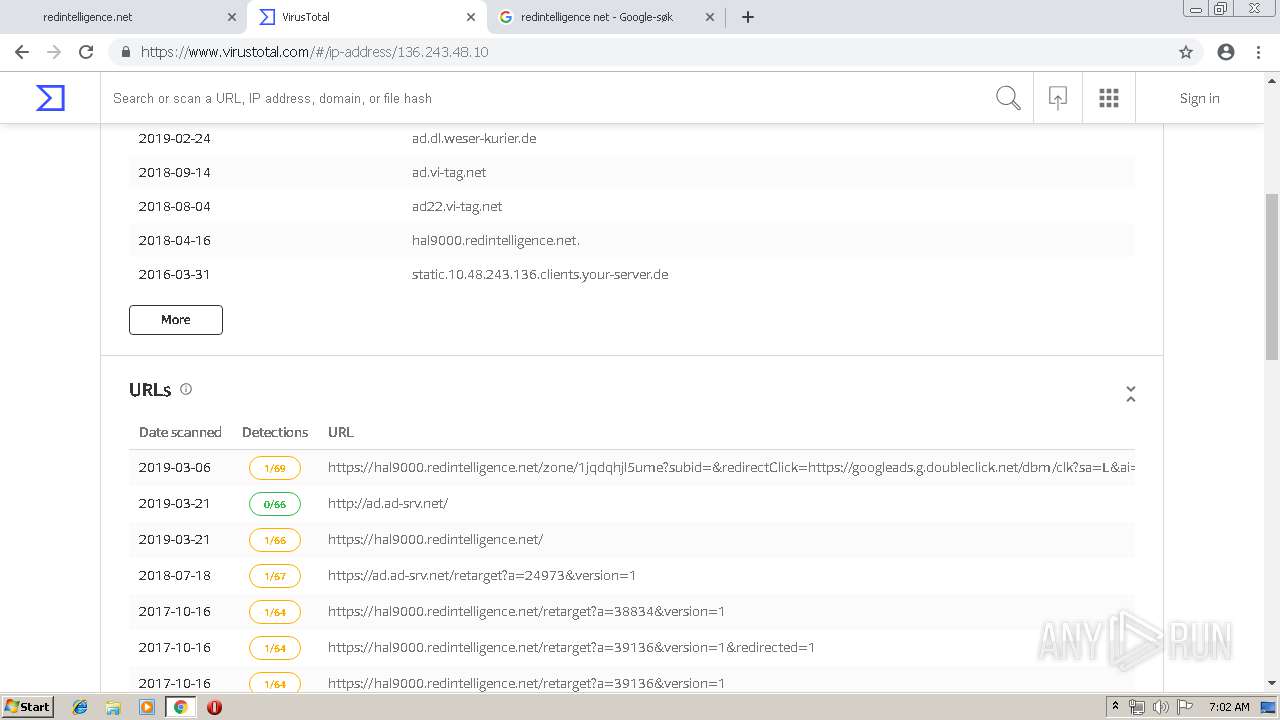Open the apps grid menu icon
The width and height of the screenshot is (1280, 720).
coord(1108,98)
